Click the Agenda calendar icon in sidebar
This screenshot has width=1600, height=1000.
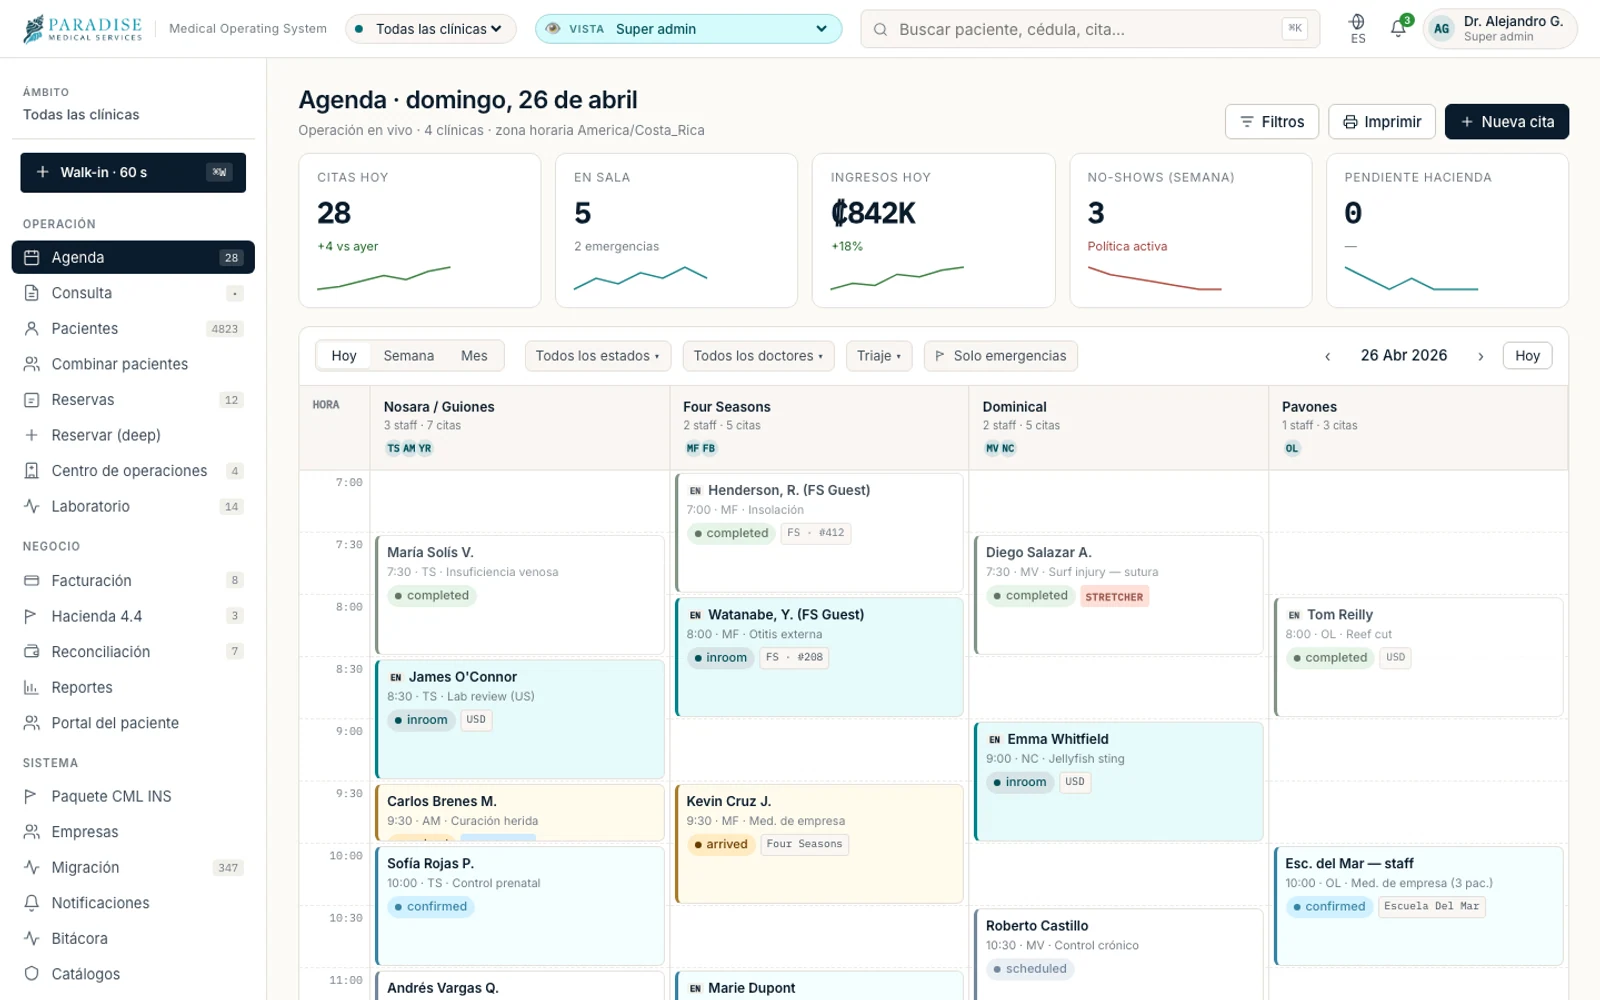[x=31, y=257]
